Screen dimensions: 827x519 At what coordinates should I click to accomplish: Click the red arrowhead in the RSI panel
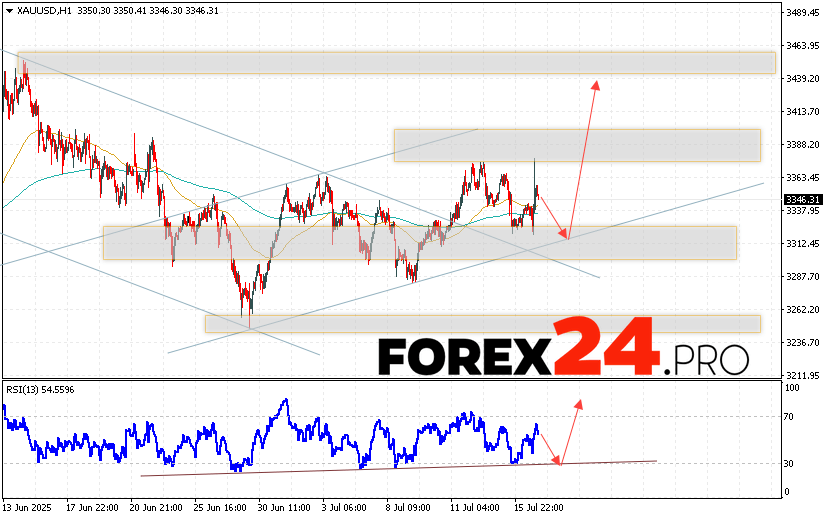pos(577,403)
